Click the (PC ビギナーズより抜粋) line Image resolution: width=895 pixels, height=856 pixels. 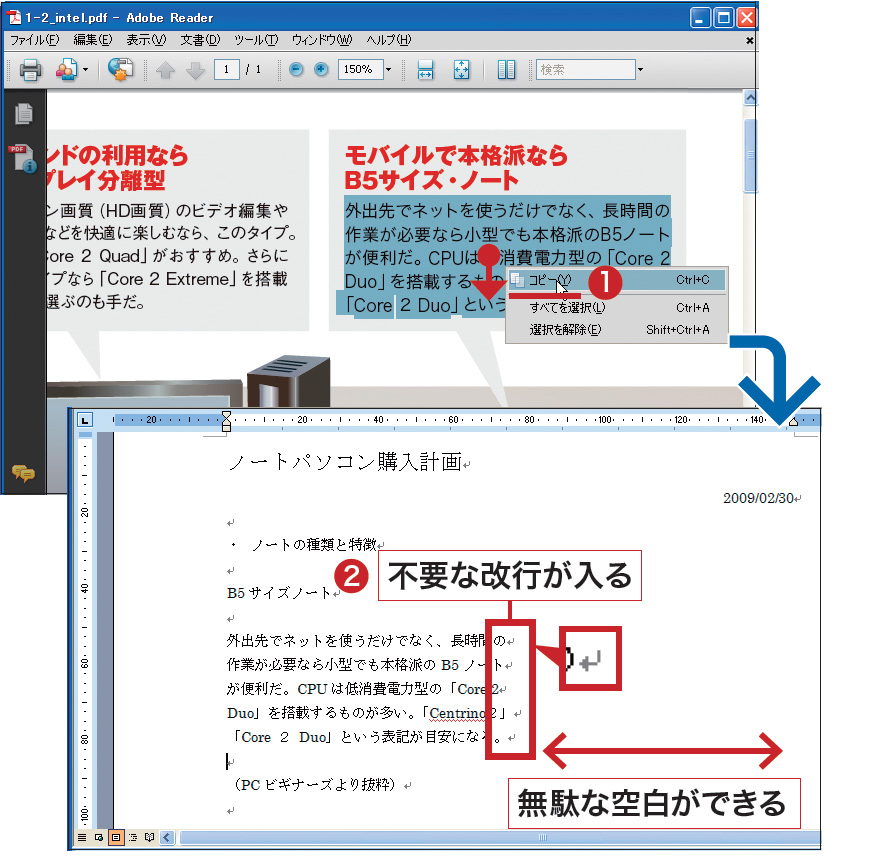point(315,785)
